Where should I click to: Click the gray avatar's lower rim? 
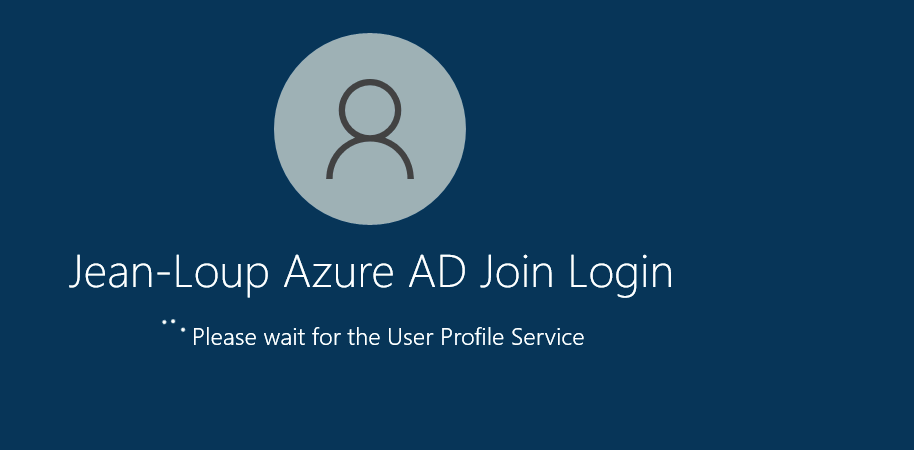point(370,220)
